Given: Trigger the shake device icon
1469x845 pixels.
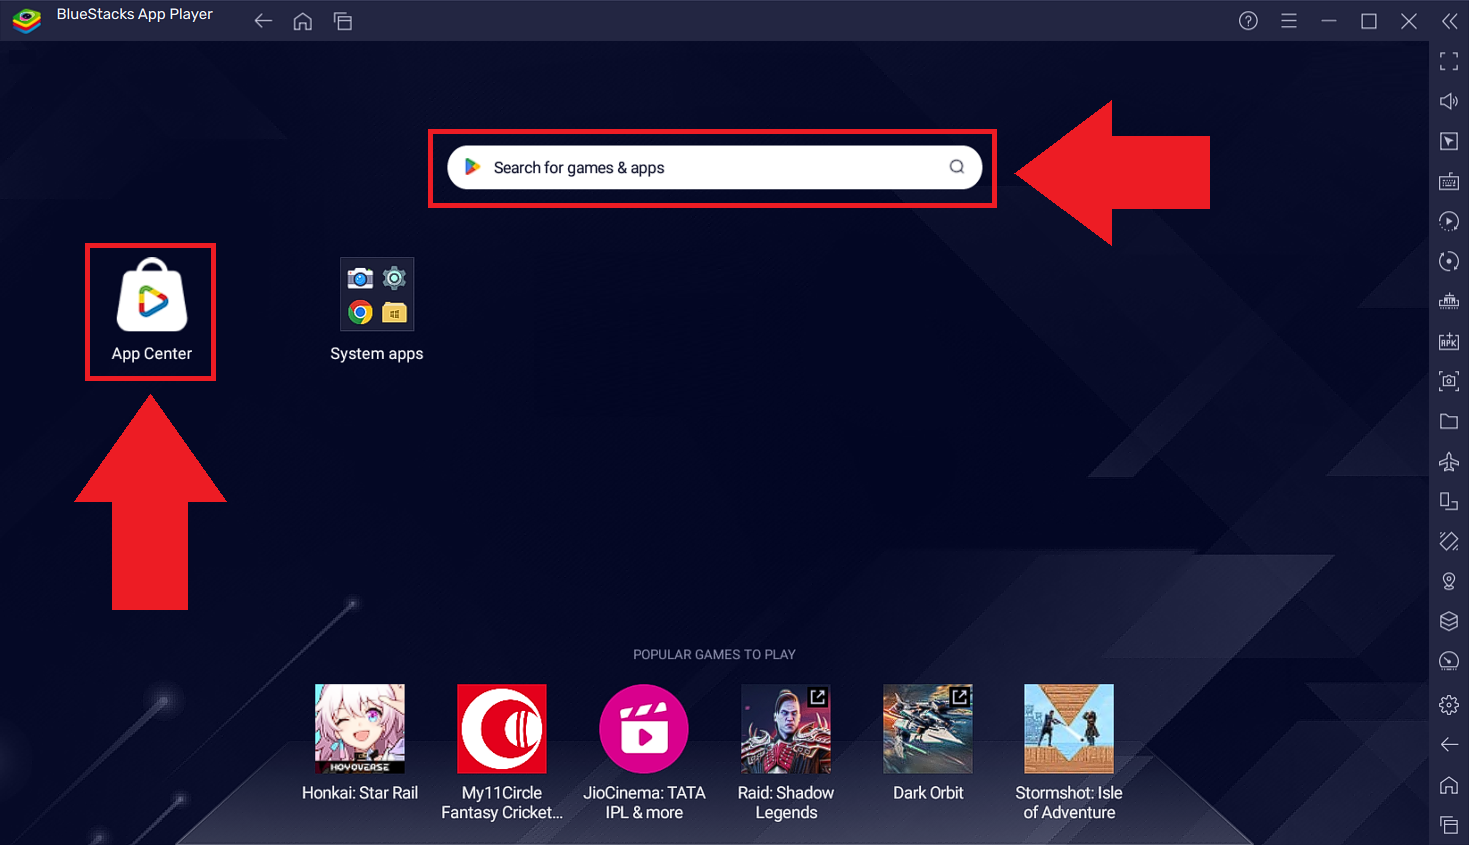Looking at the screenshot, I should [1448, 541].
